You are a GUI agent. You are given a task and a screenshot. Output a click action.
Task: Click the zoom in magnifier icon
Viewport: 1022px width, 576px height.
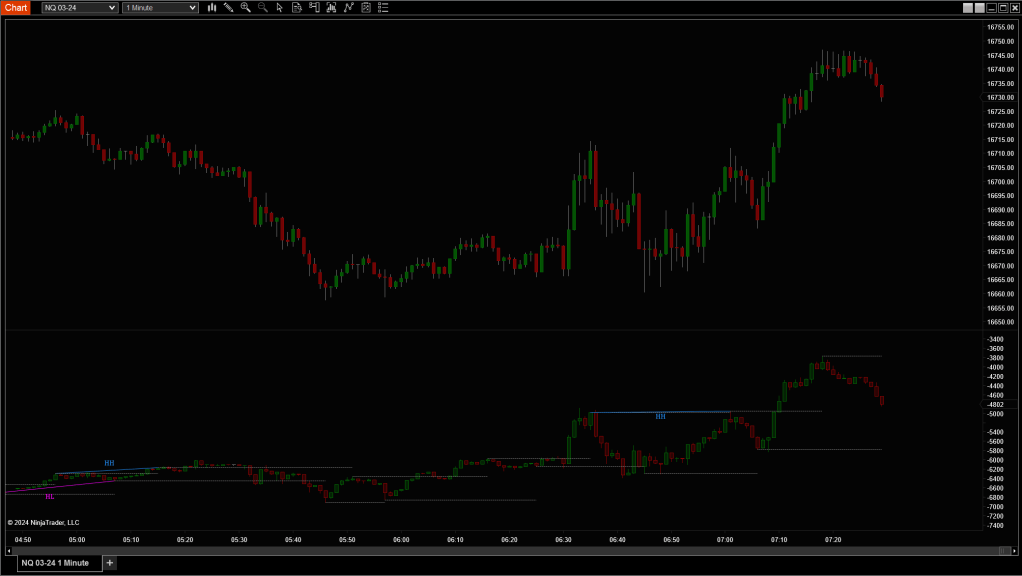click(245, 7)
